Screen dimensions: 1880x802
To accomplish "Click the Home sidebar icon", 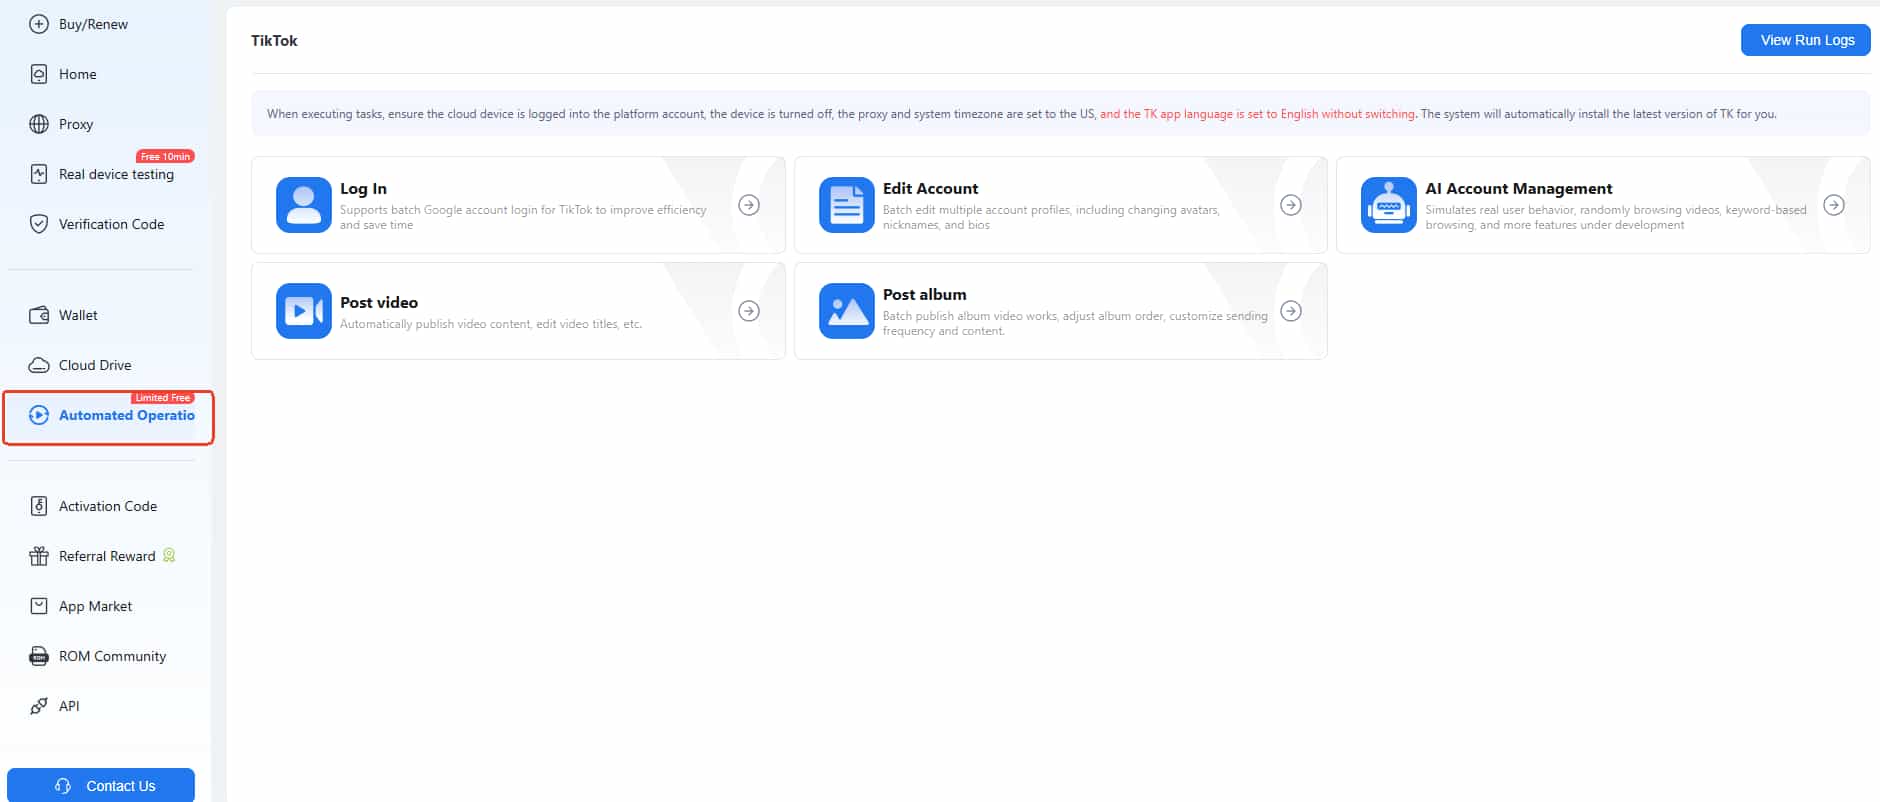I will (39, 74).
